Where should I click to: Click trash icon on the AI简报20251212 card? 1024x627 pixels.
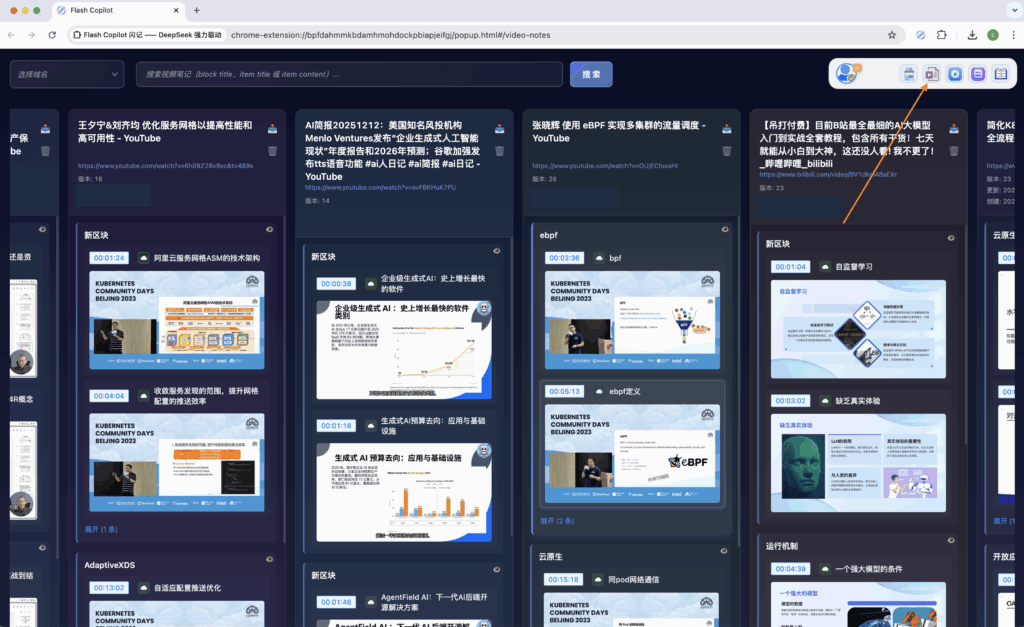coord(499,151)
